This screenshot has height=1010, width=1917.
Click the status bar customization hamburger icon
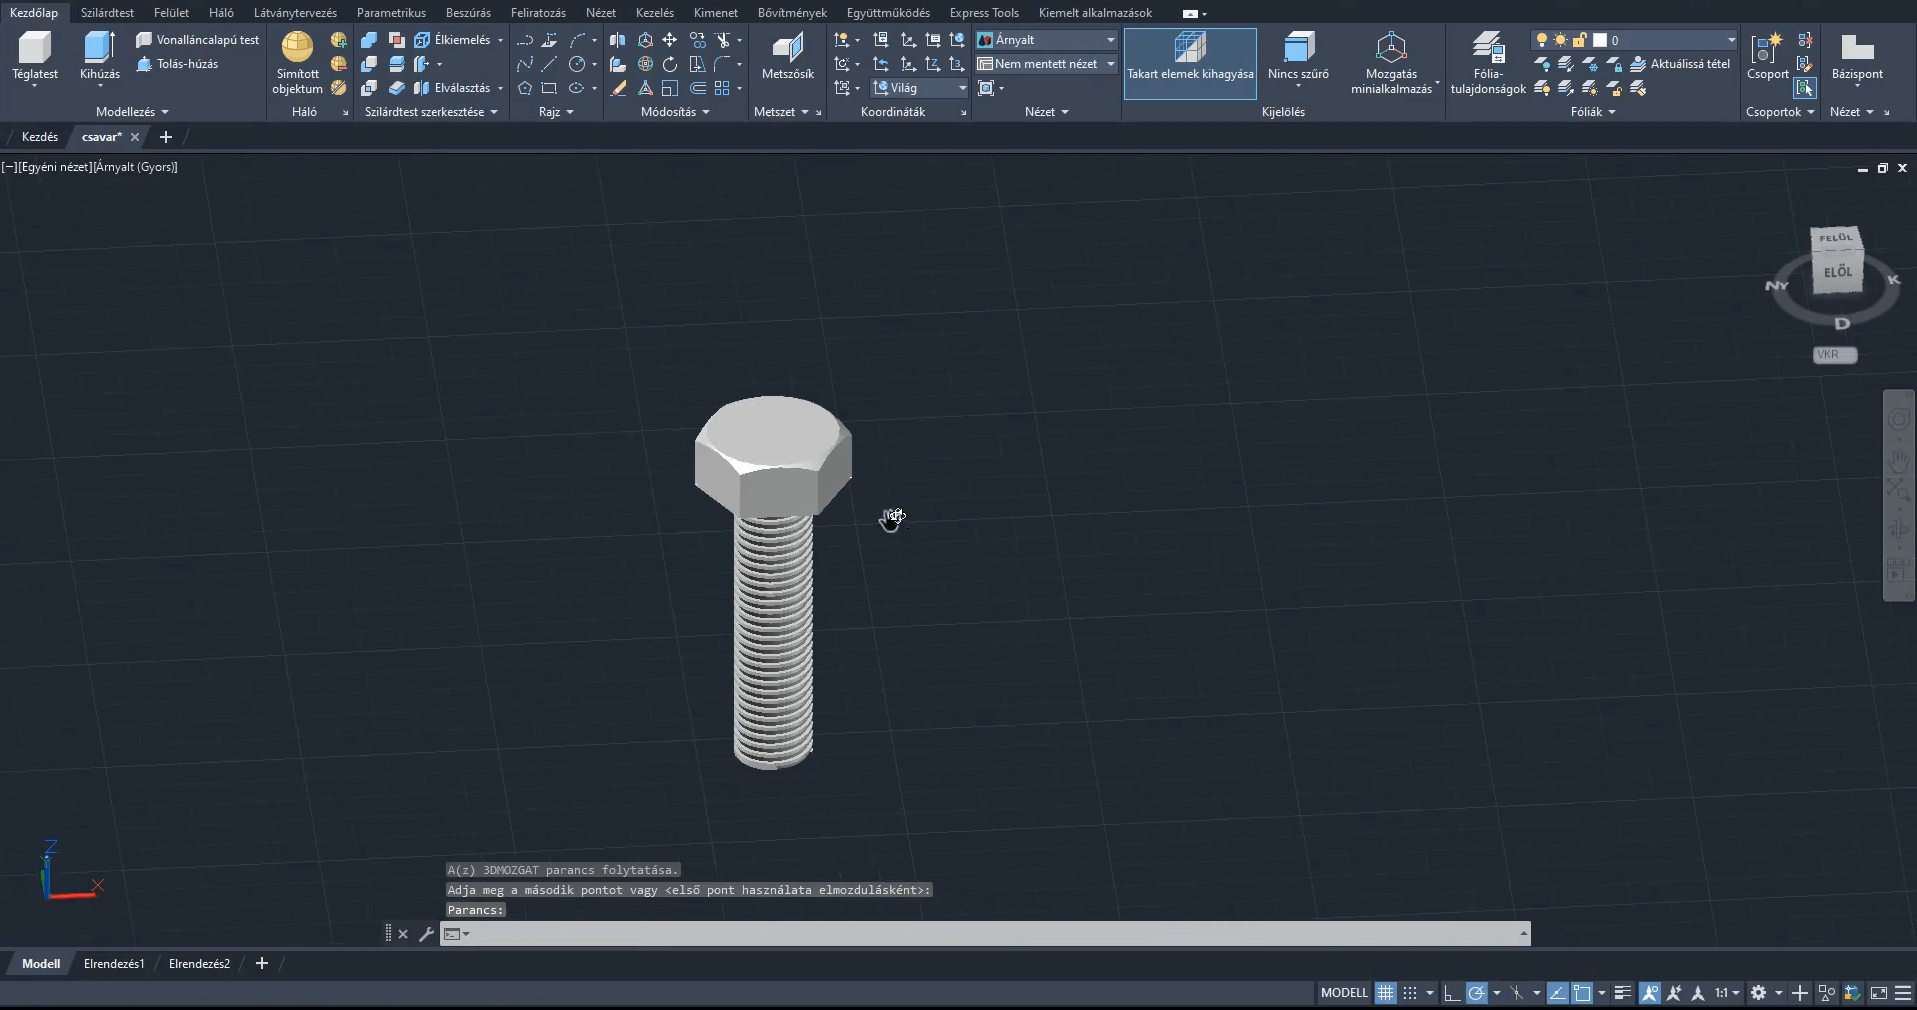point(1902,993)
